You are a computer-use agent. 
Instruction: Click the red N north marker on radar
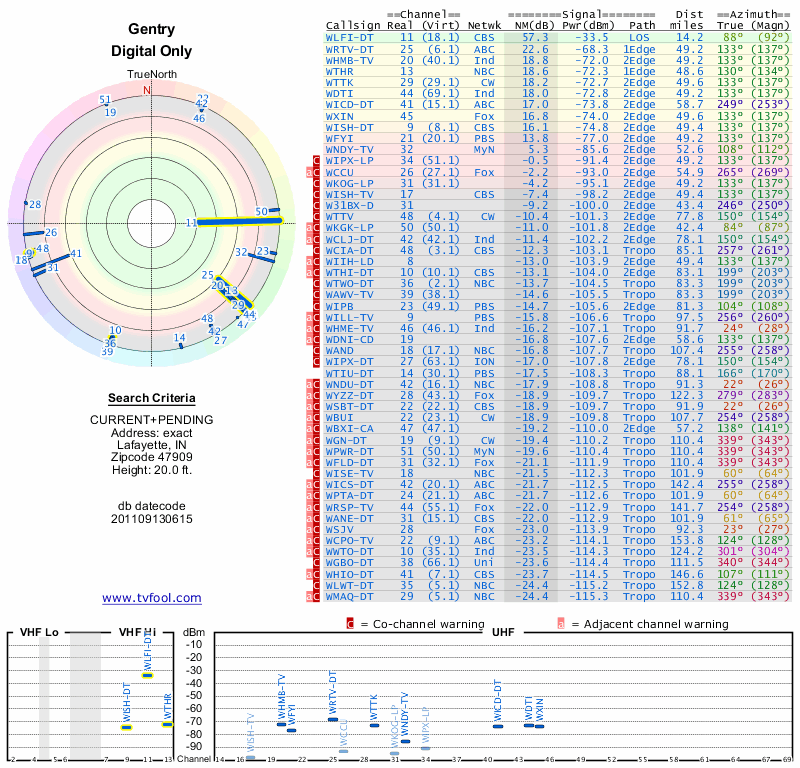click(x=148, y=90)
